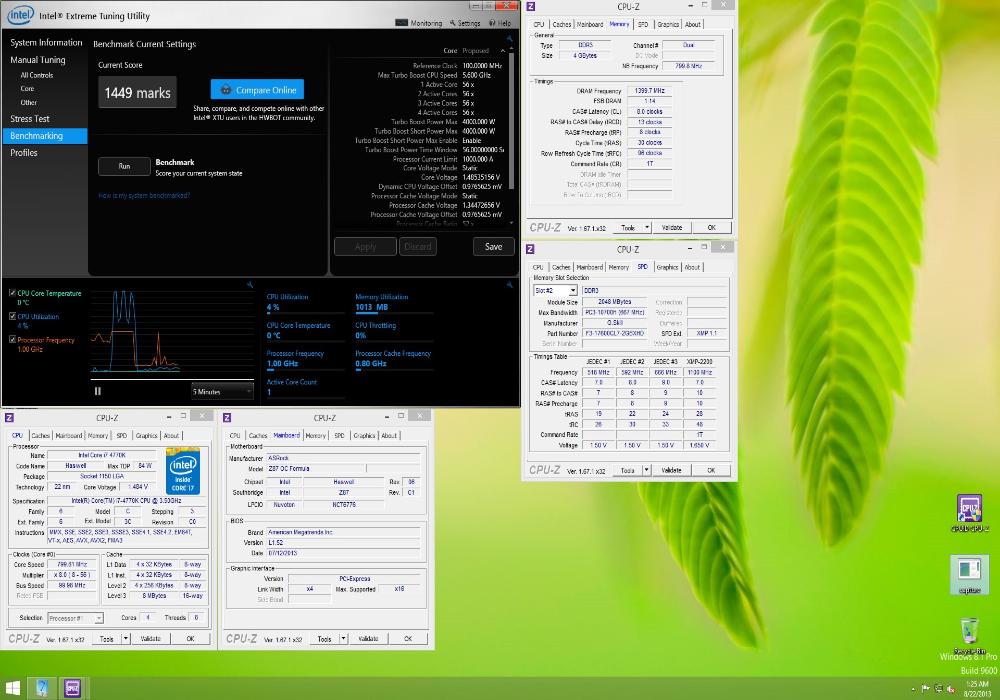Save current XTU settings
Viewport: 1000px width, 700px height.
[x=494, y=247]
